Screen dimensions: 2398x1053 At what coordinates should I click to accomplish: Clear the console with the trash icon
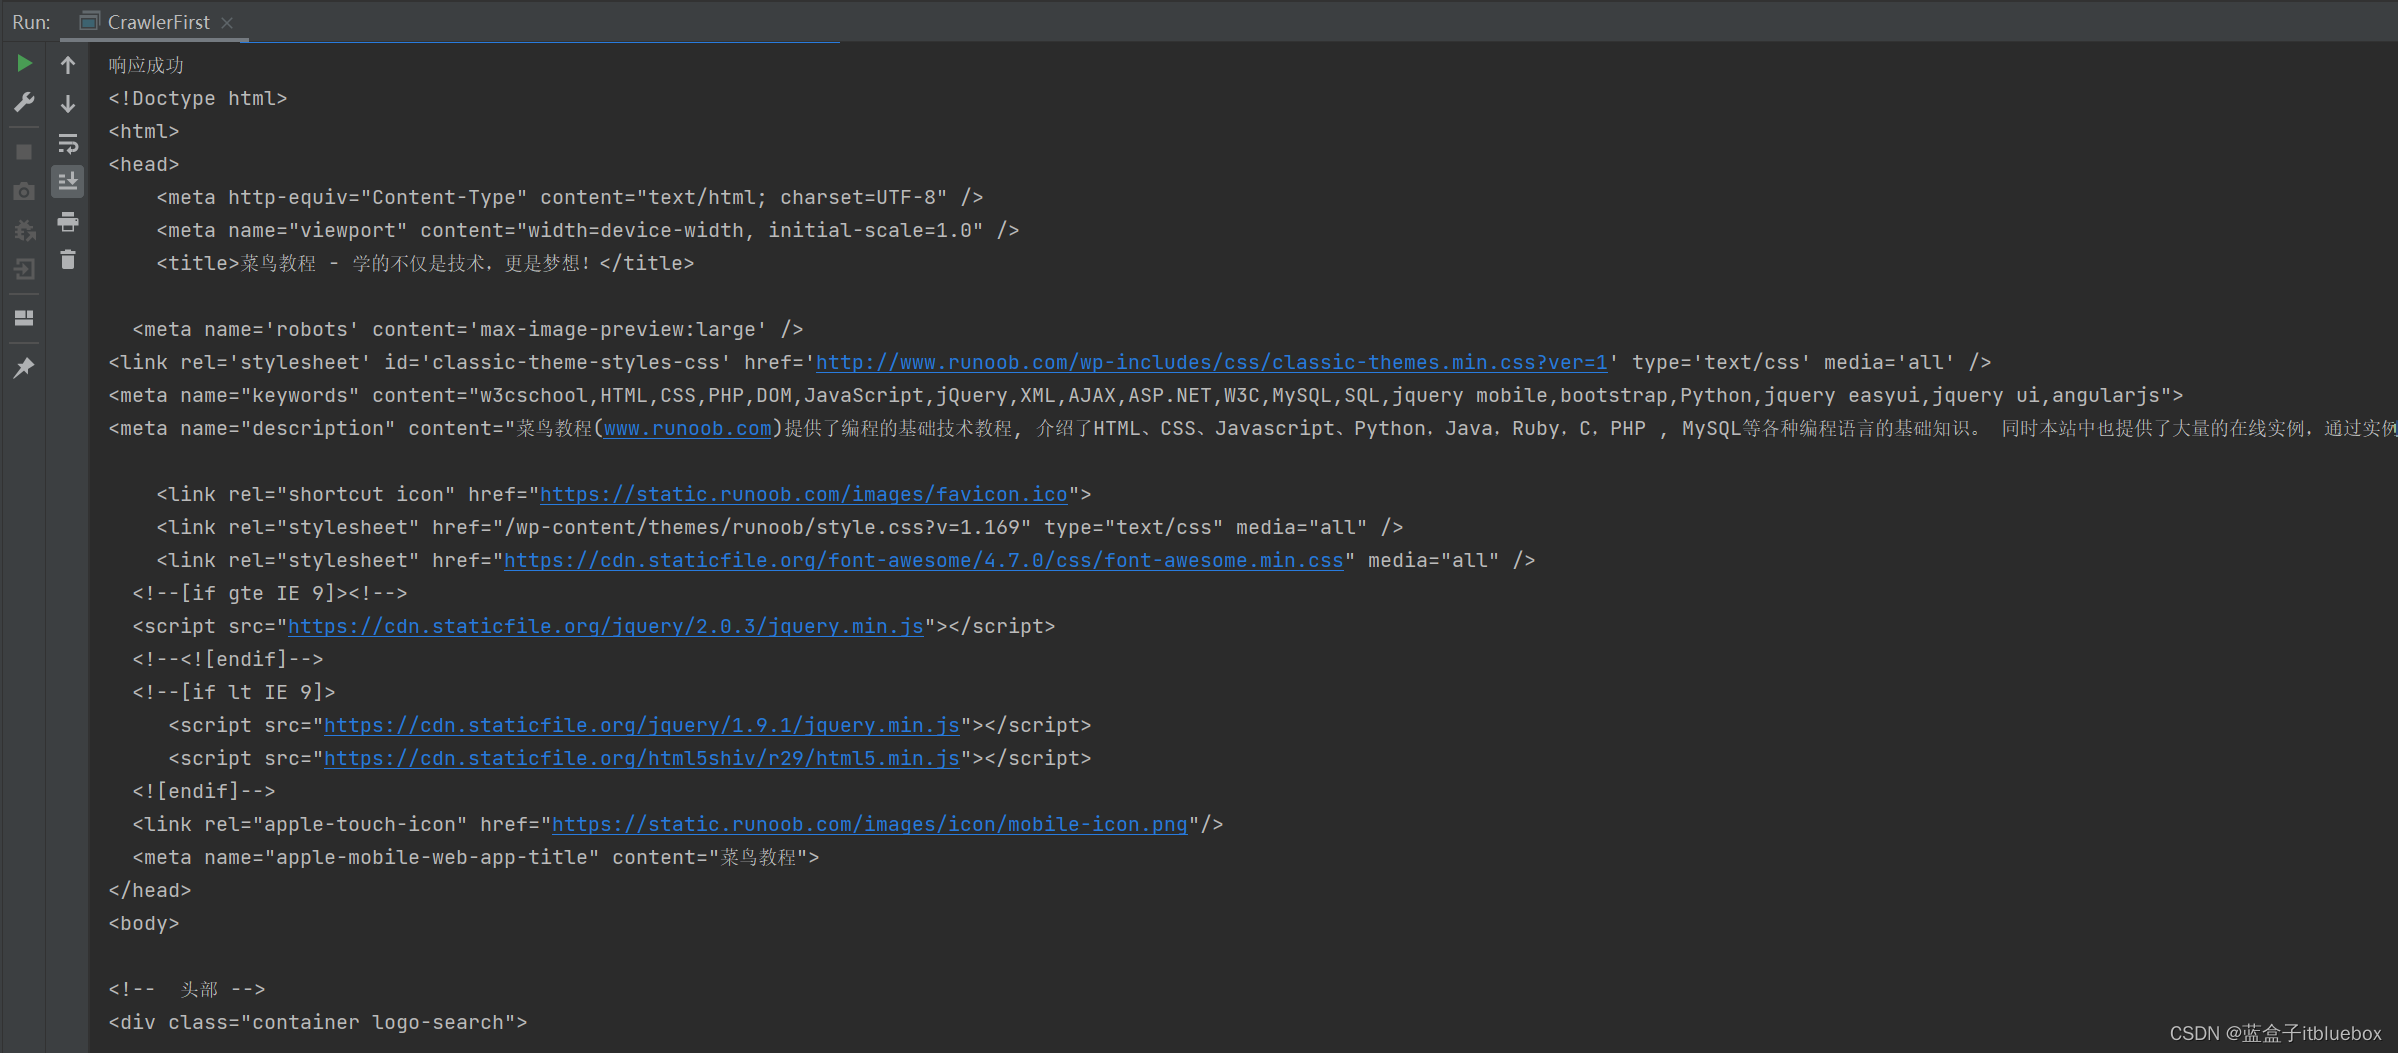click(68, 260)
